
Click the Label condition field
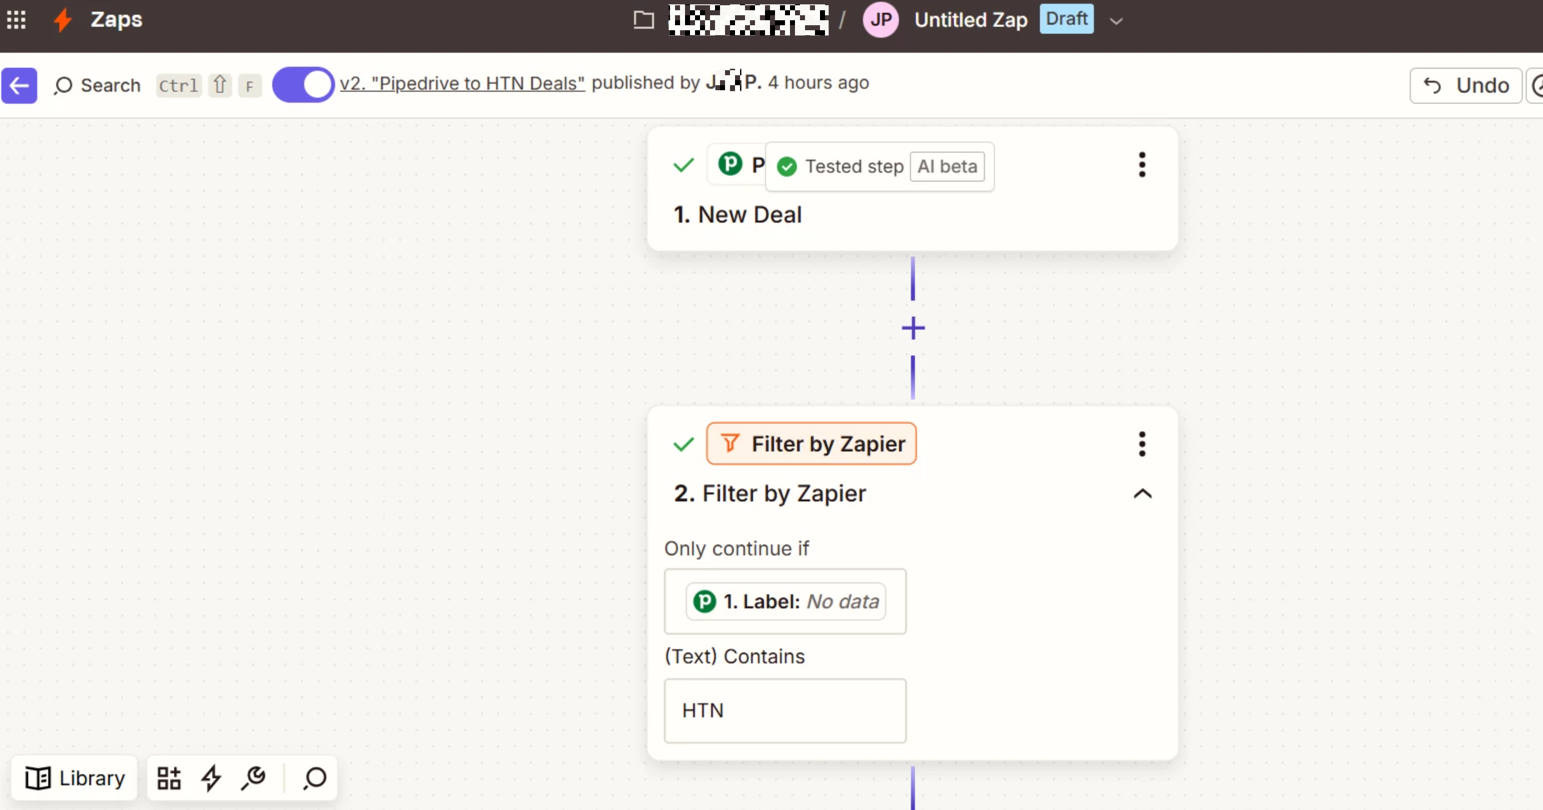pos(785,601)
